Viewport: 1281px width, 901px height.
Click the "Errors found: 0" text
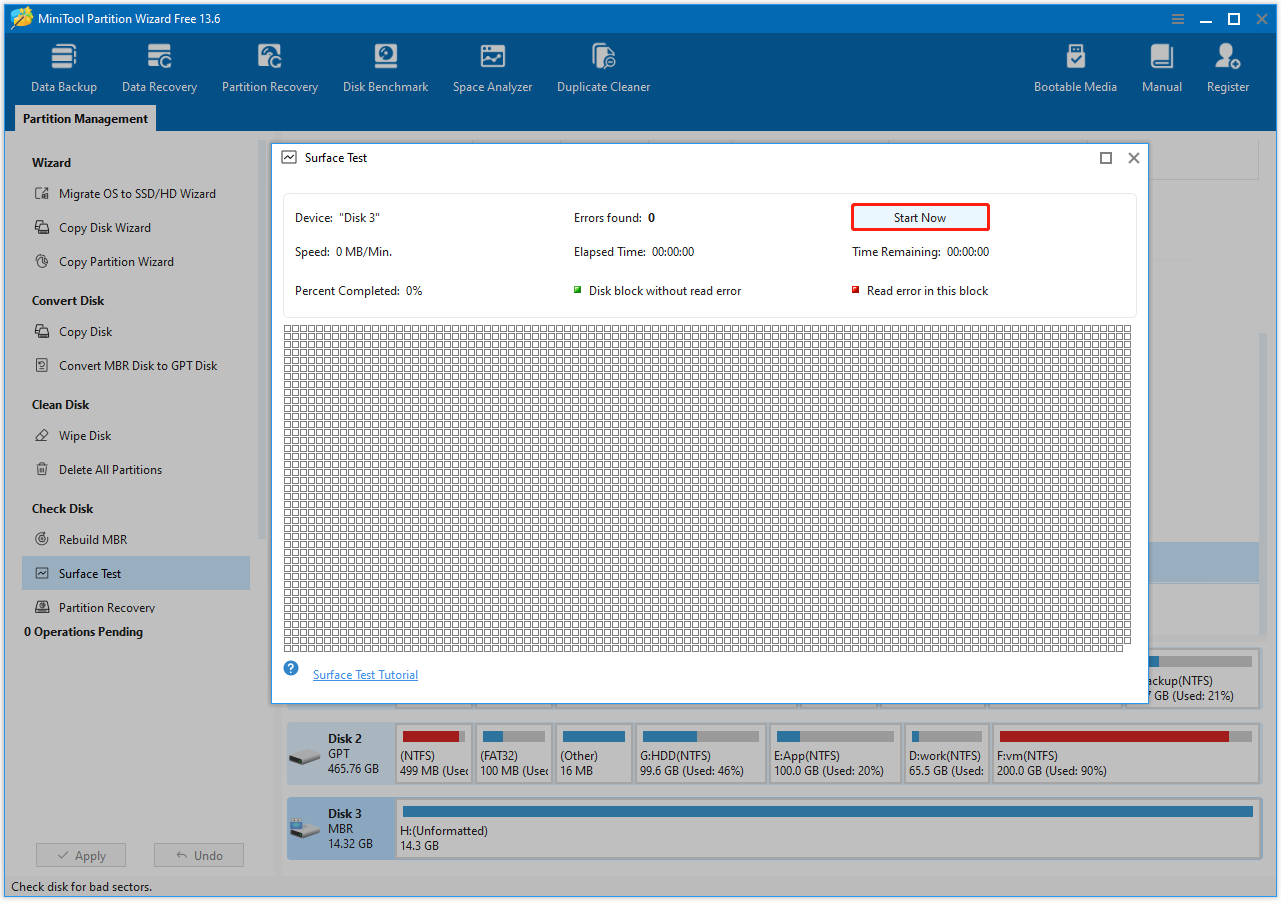[614, 218]
